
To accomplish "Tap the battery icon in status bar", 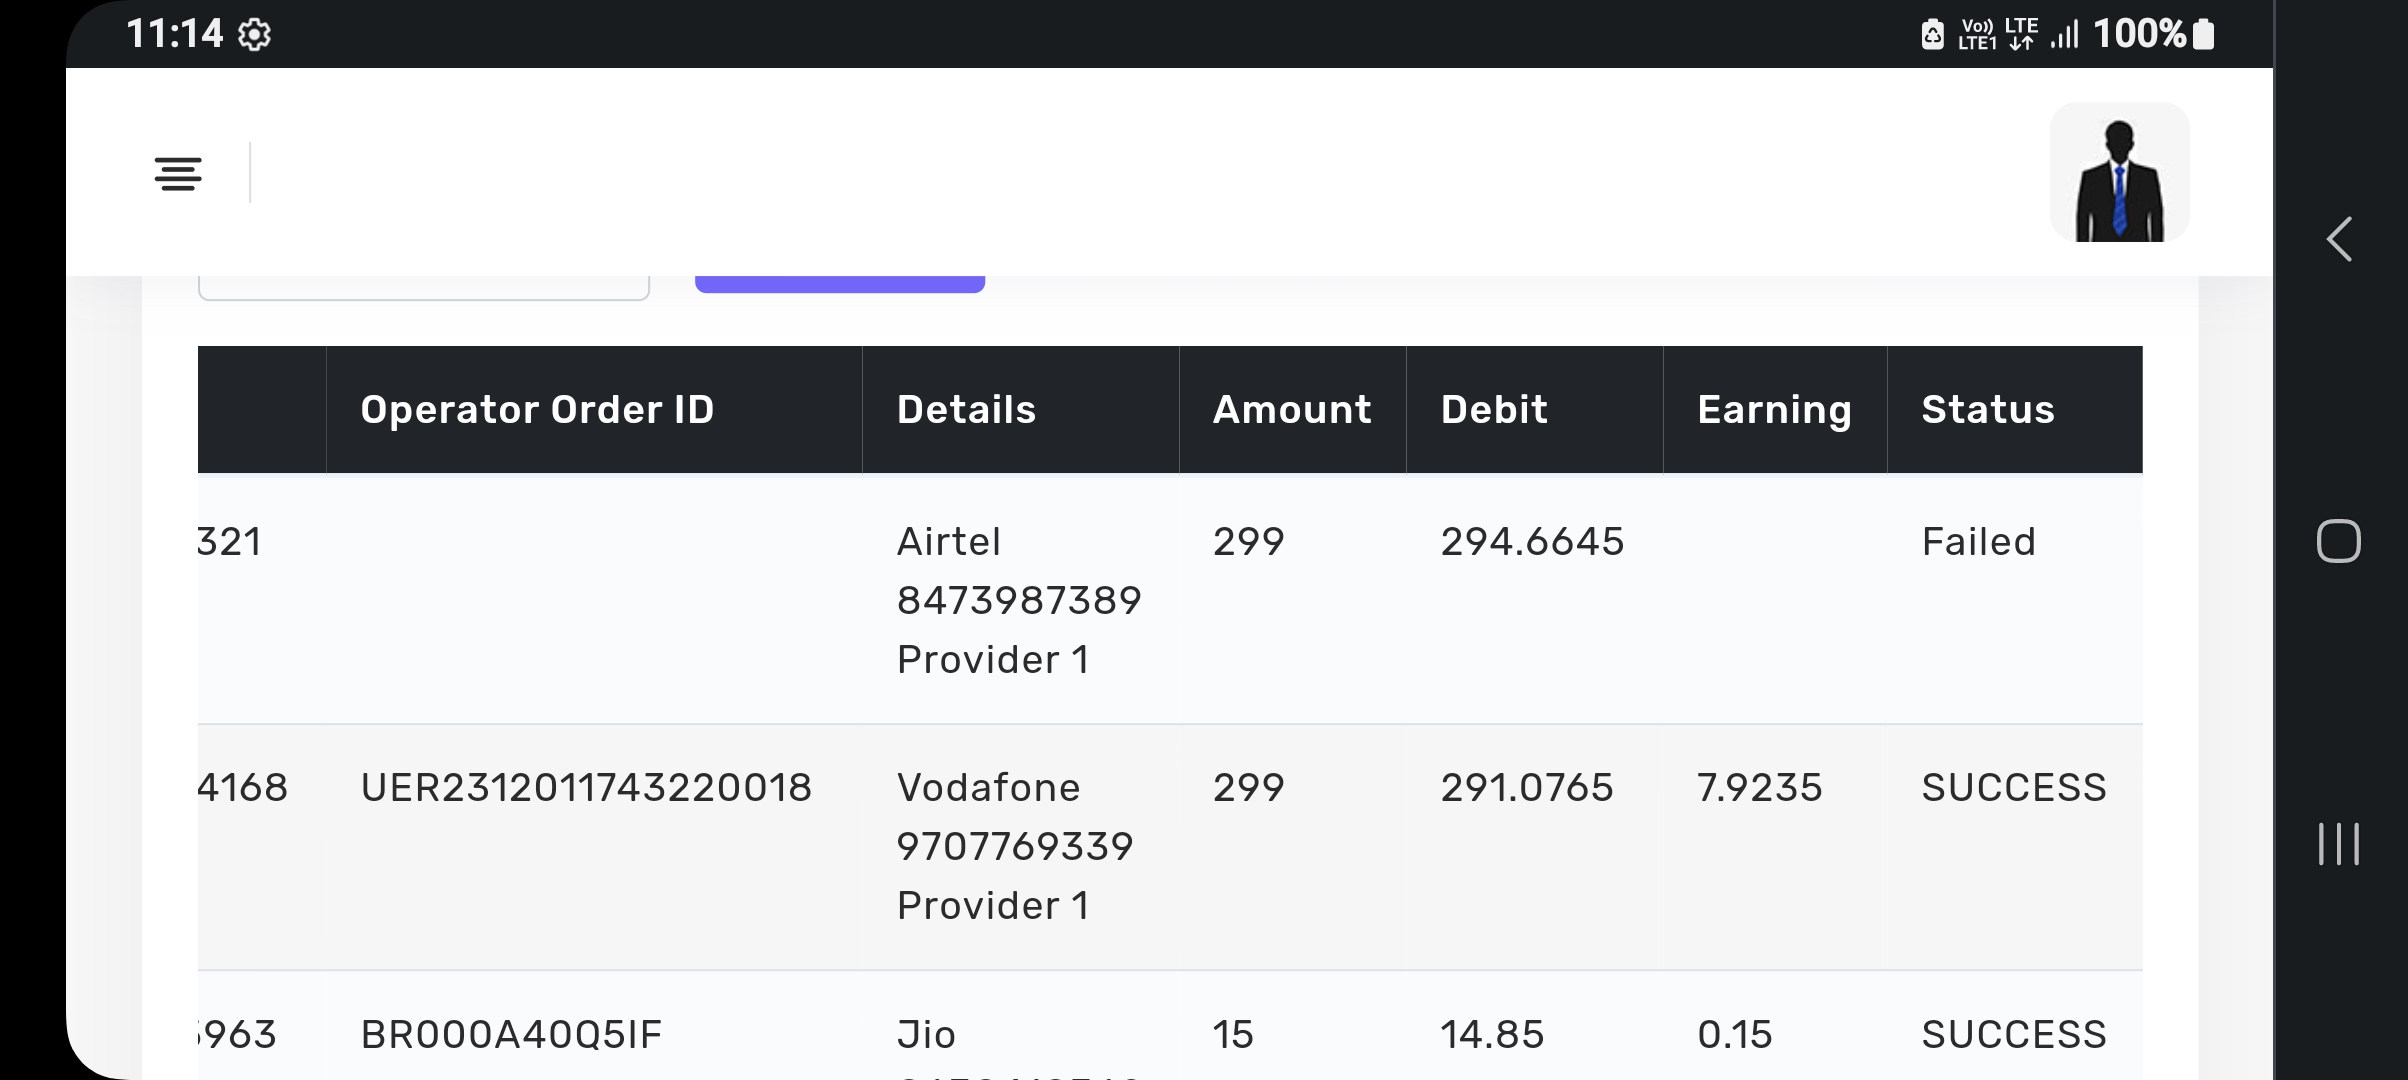I will 2203,35.
